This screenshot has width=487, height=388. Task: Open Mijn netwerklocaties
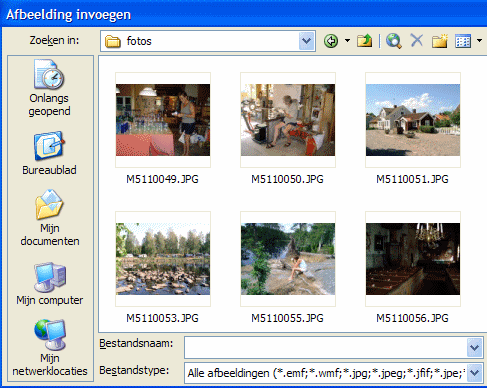point(50,348)
